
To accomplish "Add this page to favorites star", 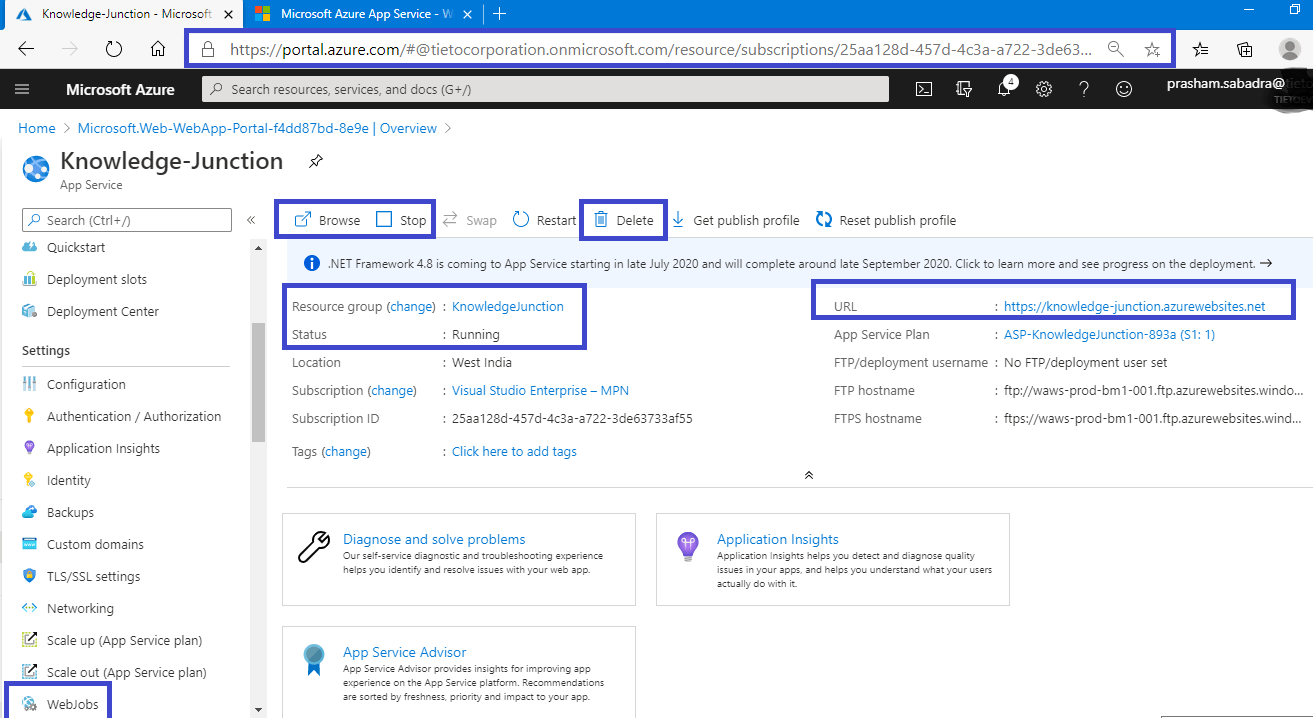I will [1152, 49].
